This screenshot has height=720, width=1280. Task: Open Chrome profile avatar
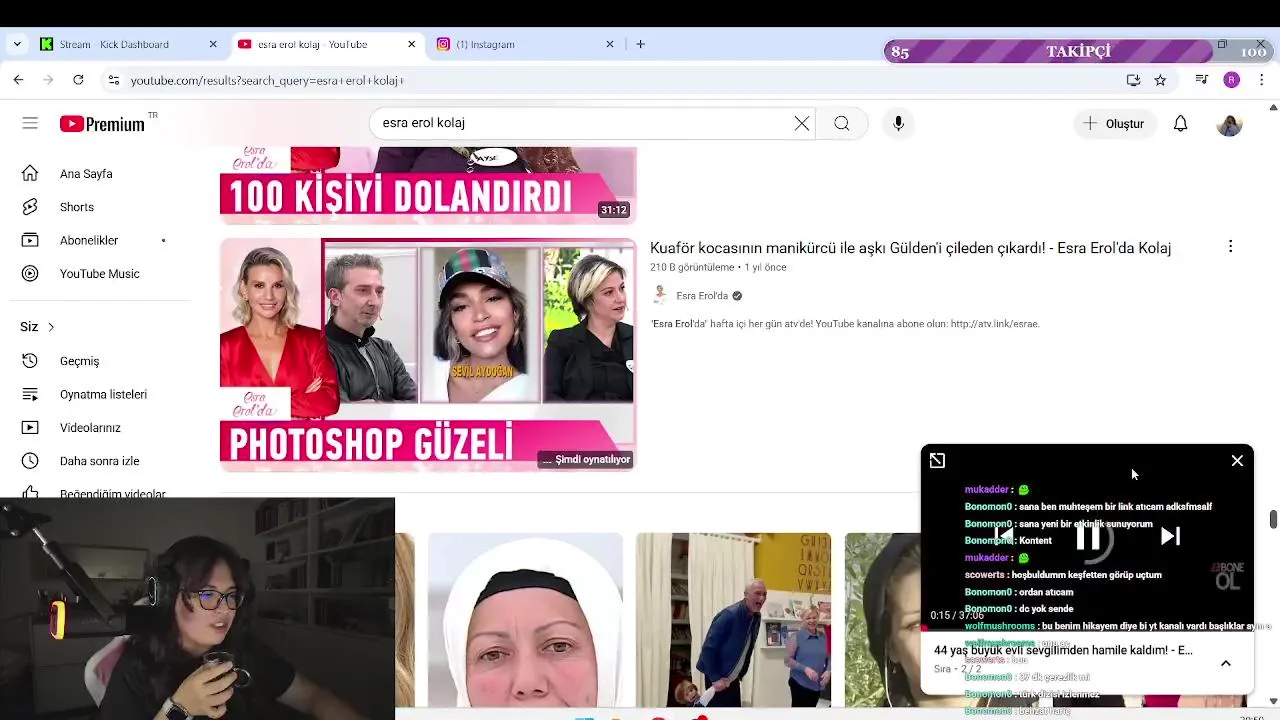click(1232, 80)
